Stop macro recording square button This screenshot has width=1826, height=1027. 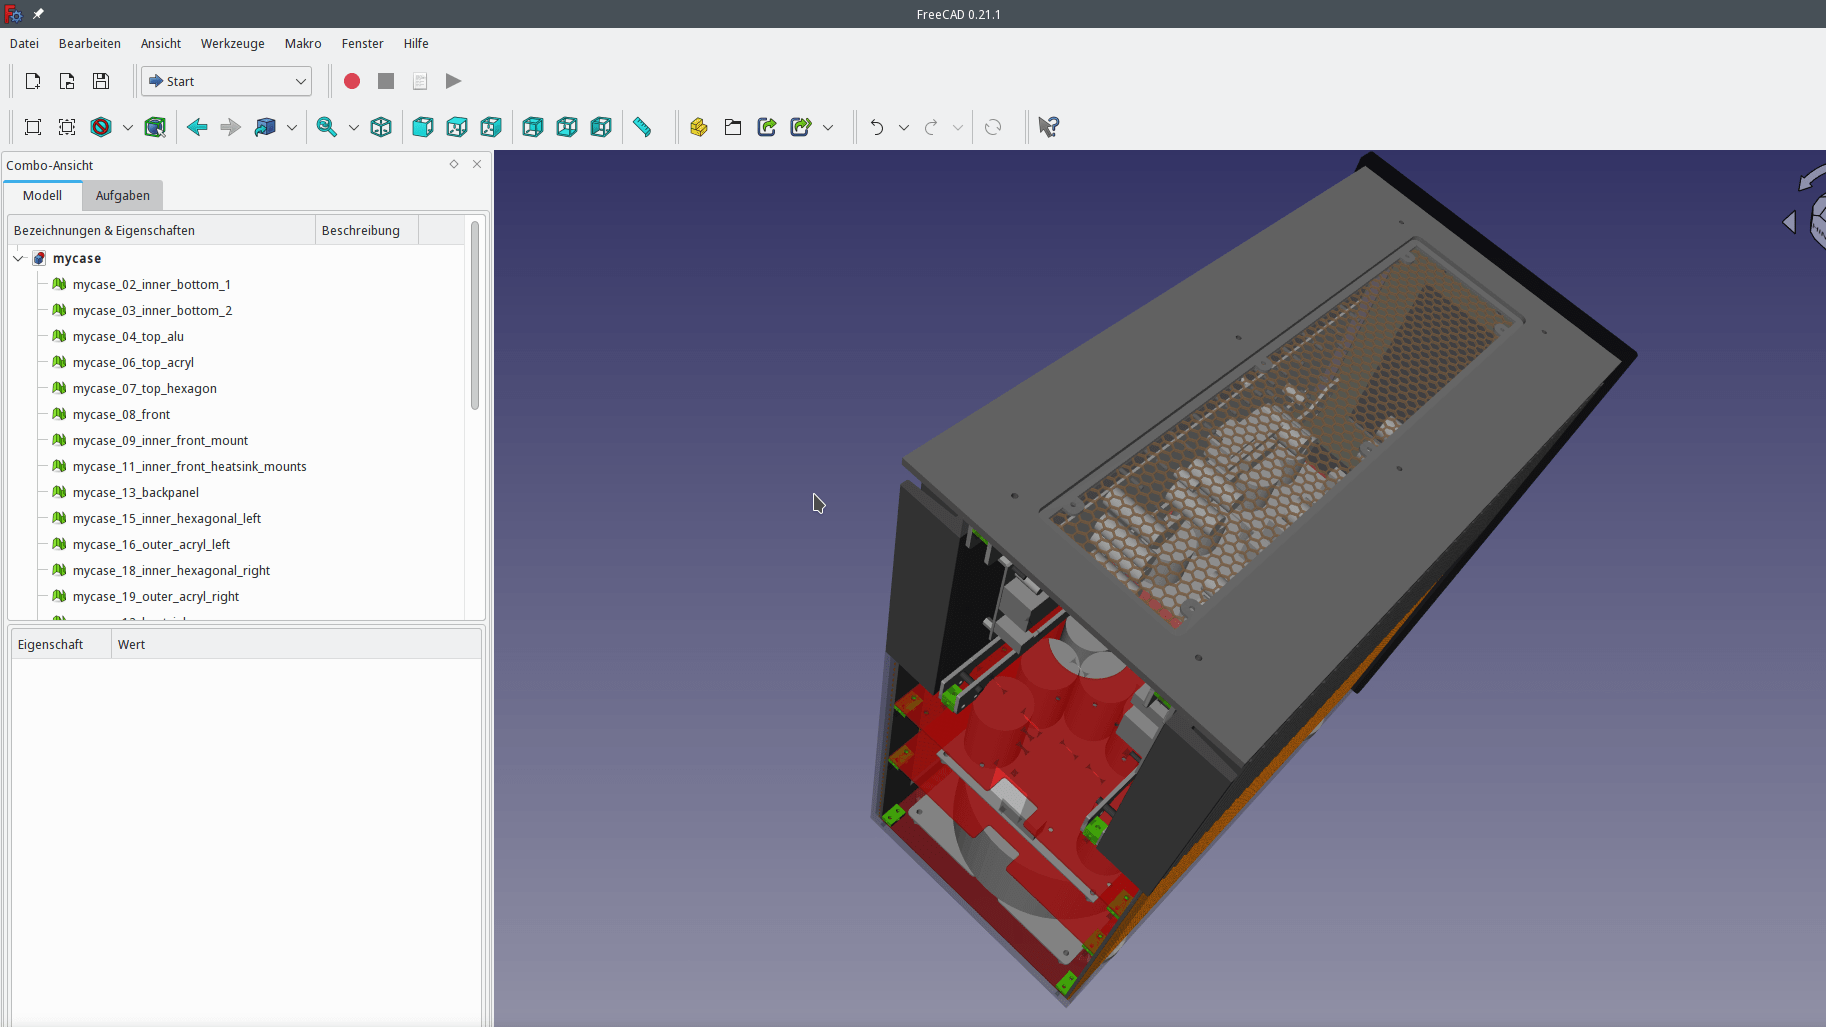point(386,81)
